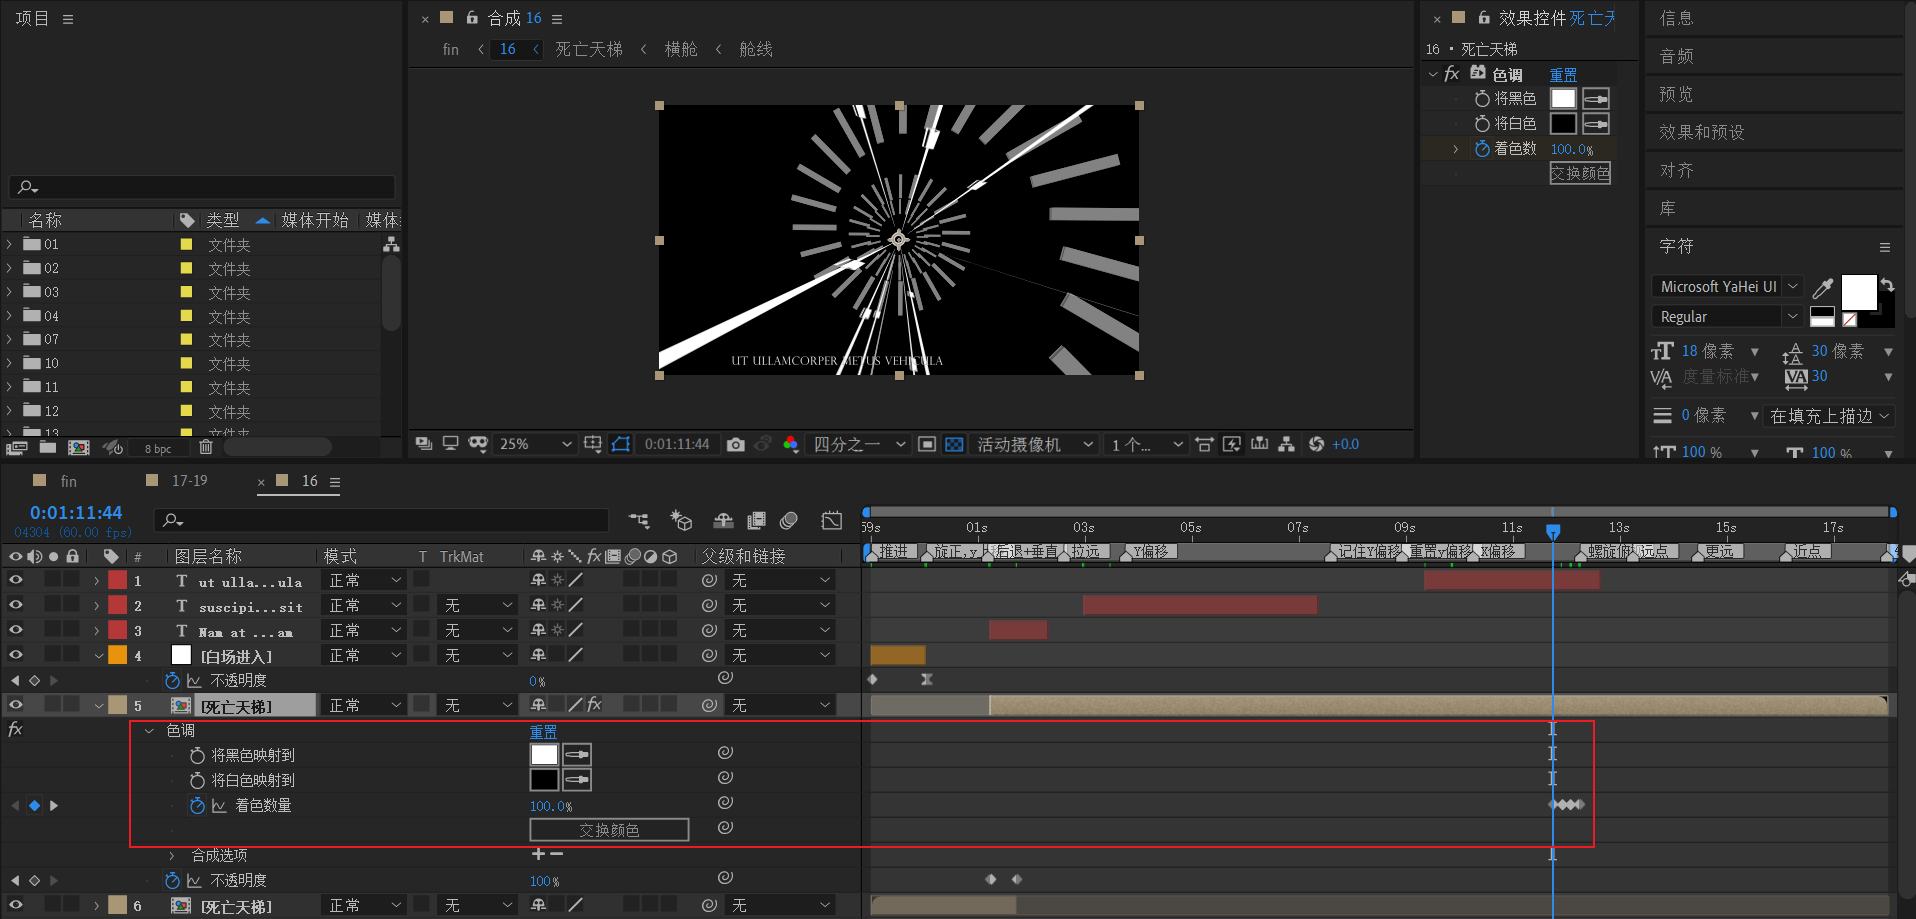Image resolution: width=1916 pixels, height=919 pixels.
Task: Navigate to 死亡天梯 in composition breadcrumb
Action: [589, 49]
